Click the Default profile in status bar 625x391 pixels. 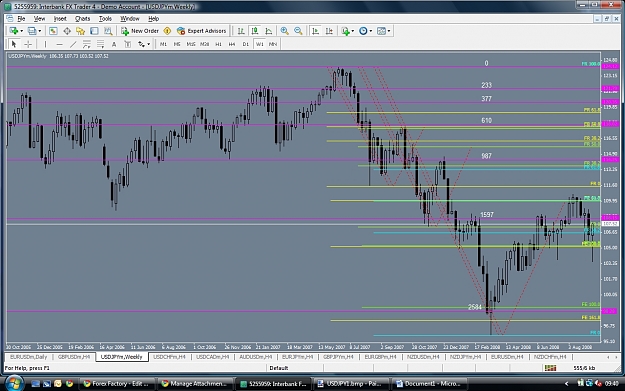[x=279, y=368]
